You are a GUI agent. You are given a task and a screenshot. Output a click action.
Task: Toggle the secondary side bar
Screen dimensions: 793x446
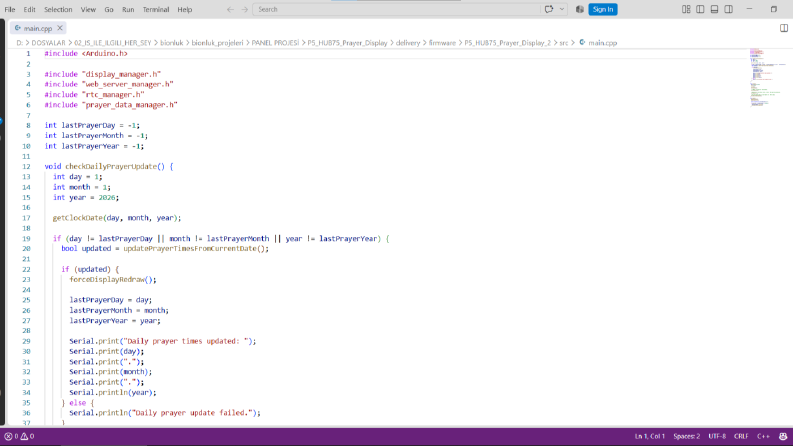(x=729, y=9)
